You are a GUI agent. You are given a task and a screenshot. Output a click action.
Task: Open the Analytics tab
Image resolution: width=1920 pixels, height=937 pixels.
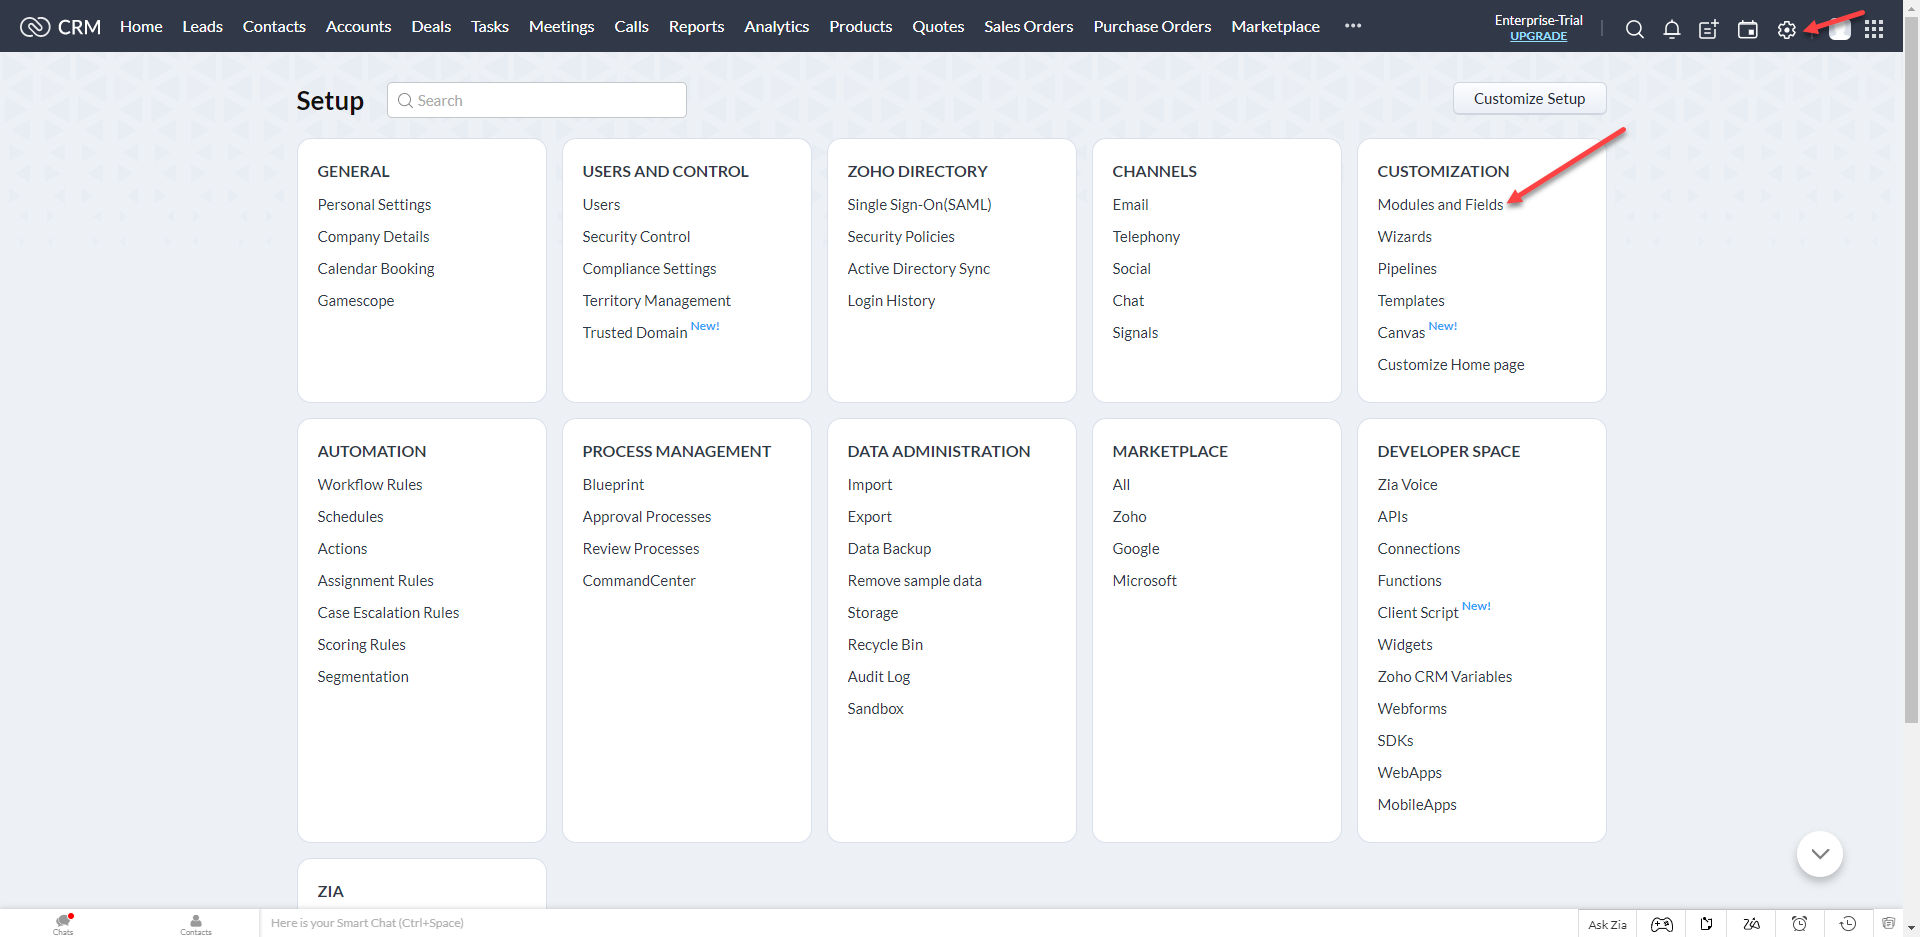pos(776,26)
